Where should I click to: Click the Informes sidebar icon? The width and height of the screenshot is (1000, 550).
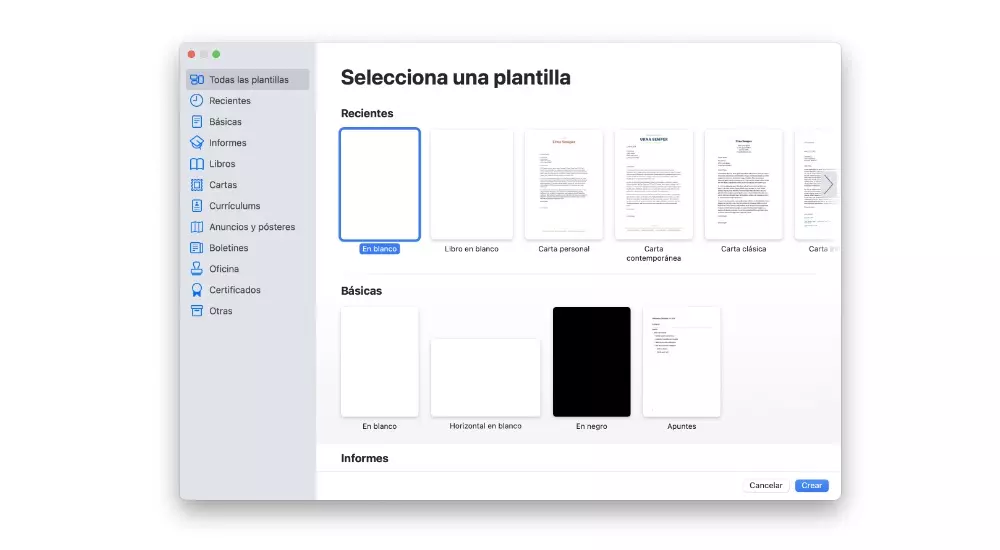197,143
